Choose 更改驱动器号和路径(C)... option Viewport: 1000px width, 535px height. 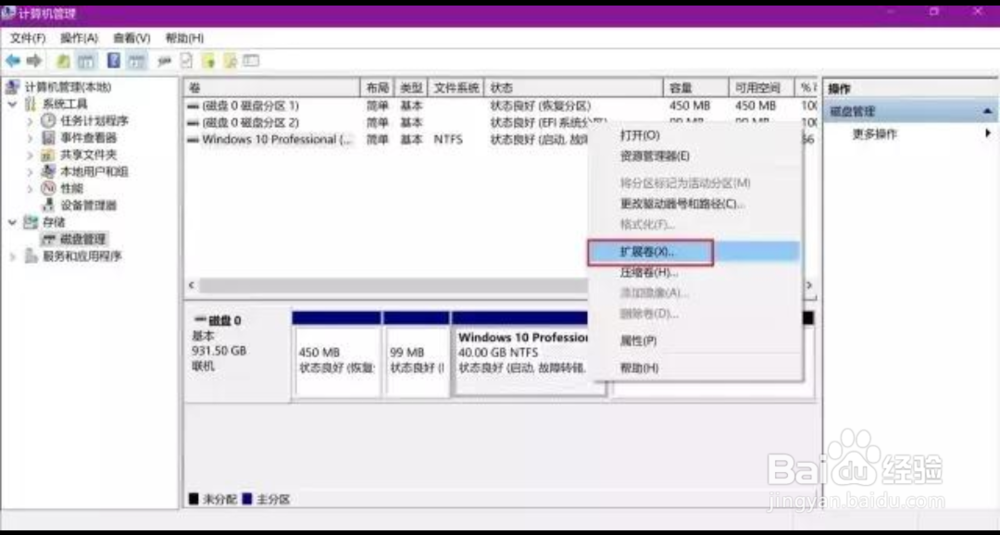coord(693,204)
